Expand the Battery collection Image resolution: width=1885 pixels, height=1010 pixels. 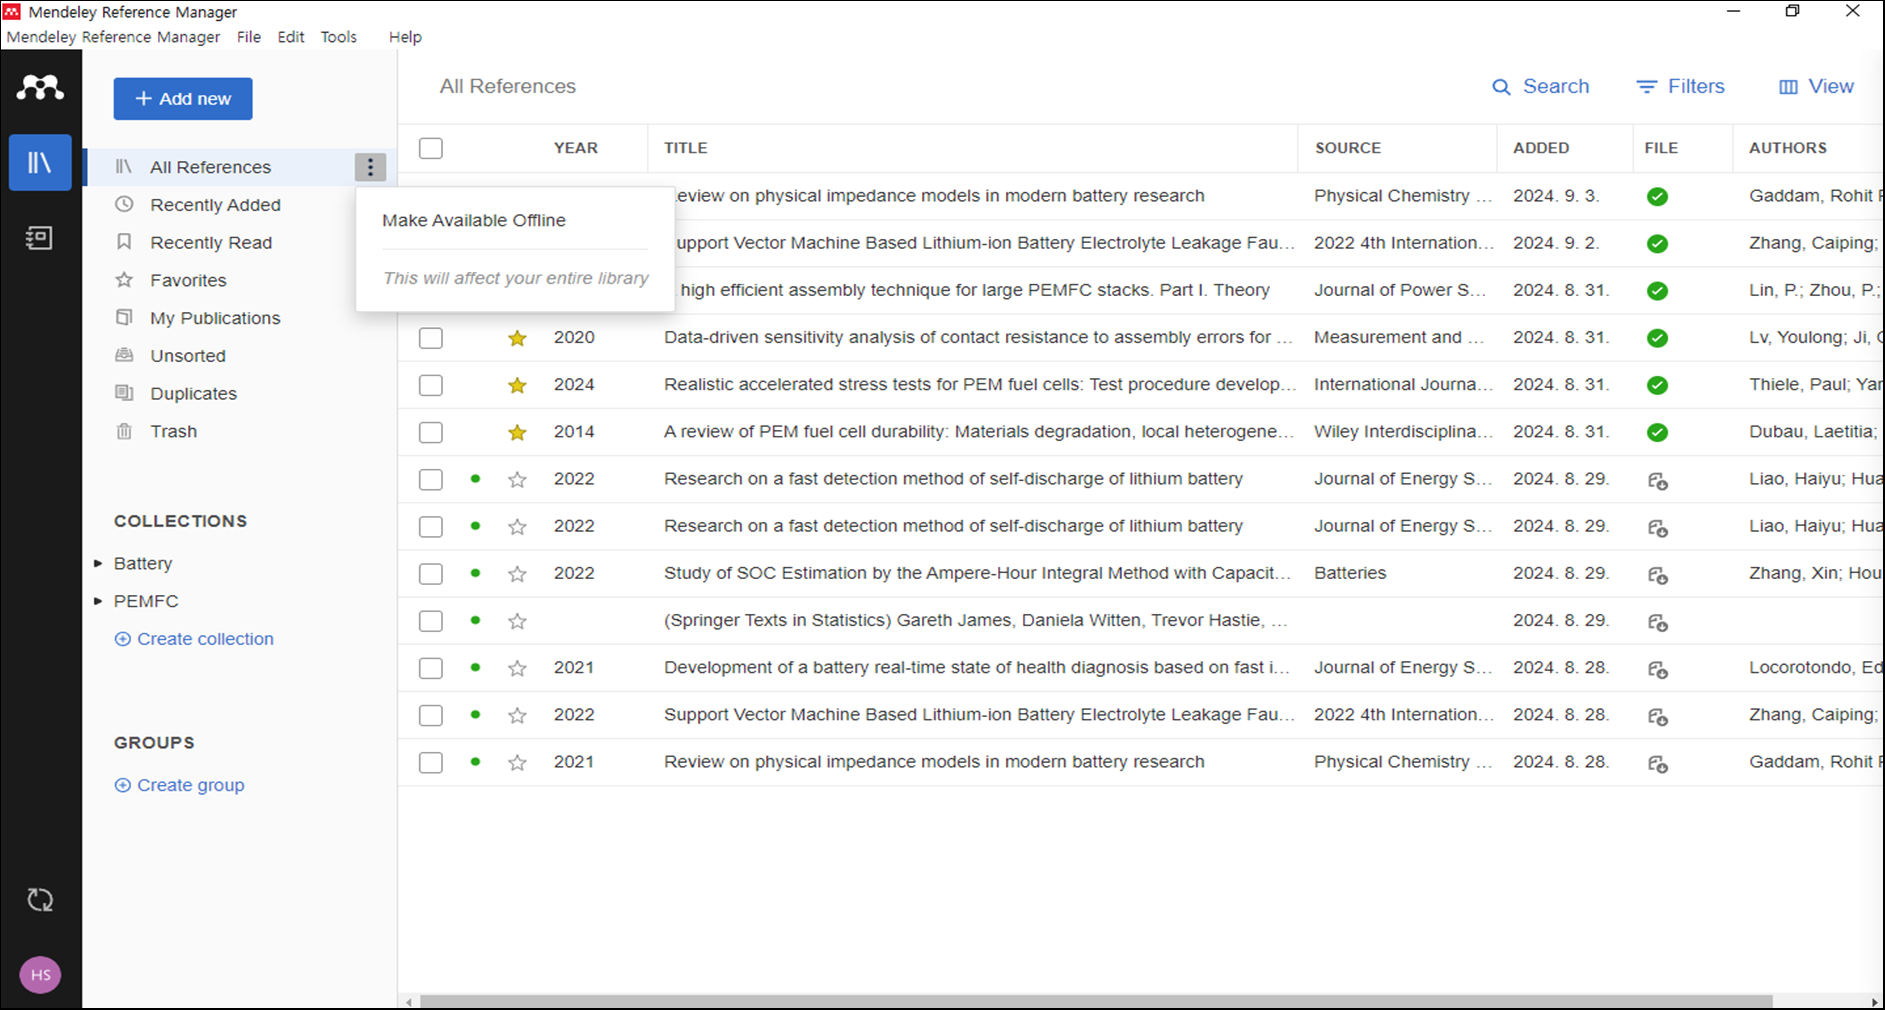pyautogui.click(x=98, y=563)
